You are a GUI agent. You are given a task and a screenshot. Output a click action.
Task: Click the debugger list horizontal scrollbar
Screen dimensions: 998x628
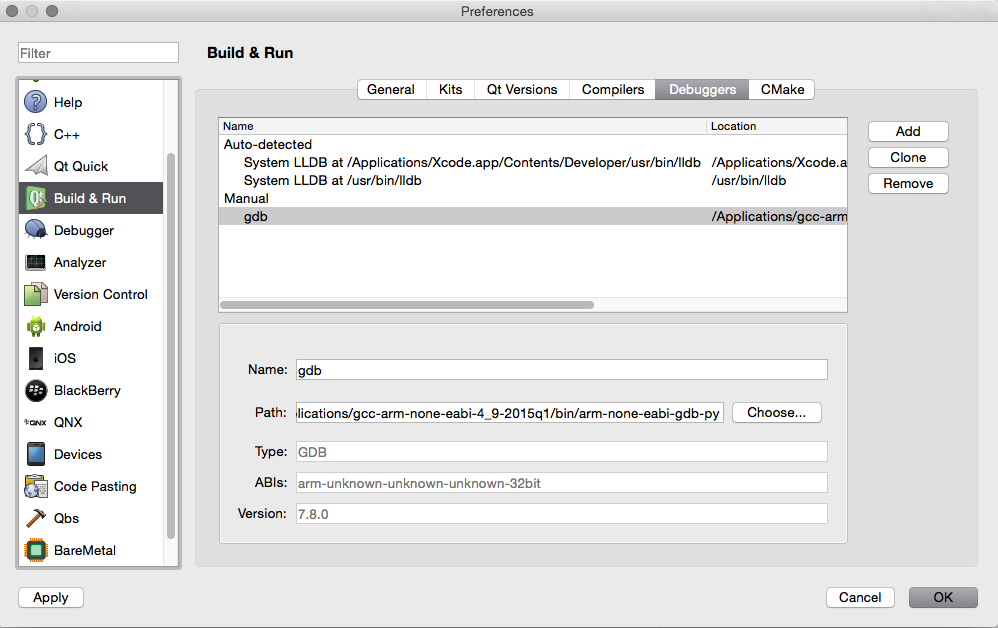coord(407,305)
